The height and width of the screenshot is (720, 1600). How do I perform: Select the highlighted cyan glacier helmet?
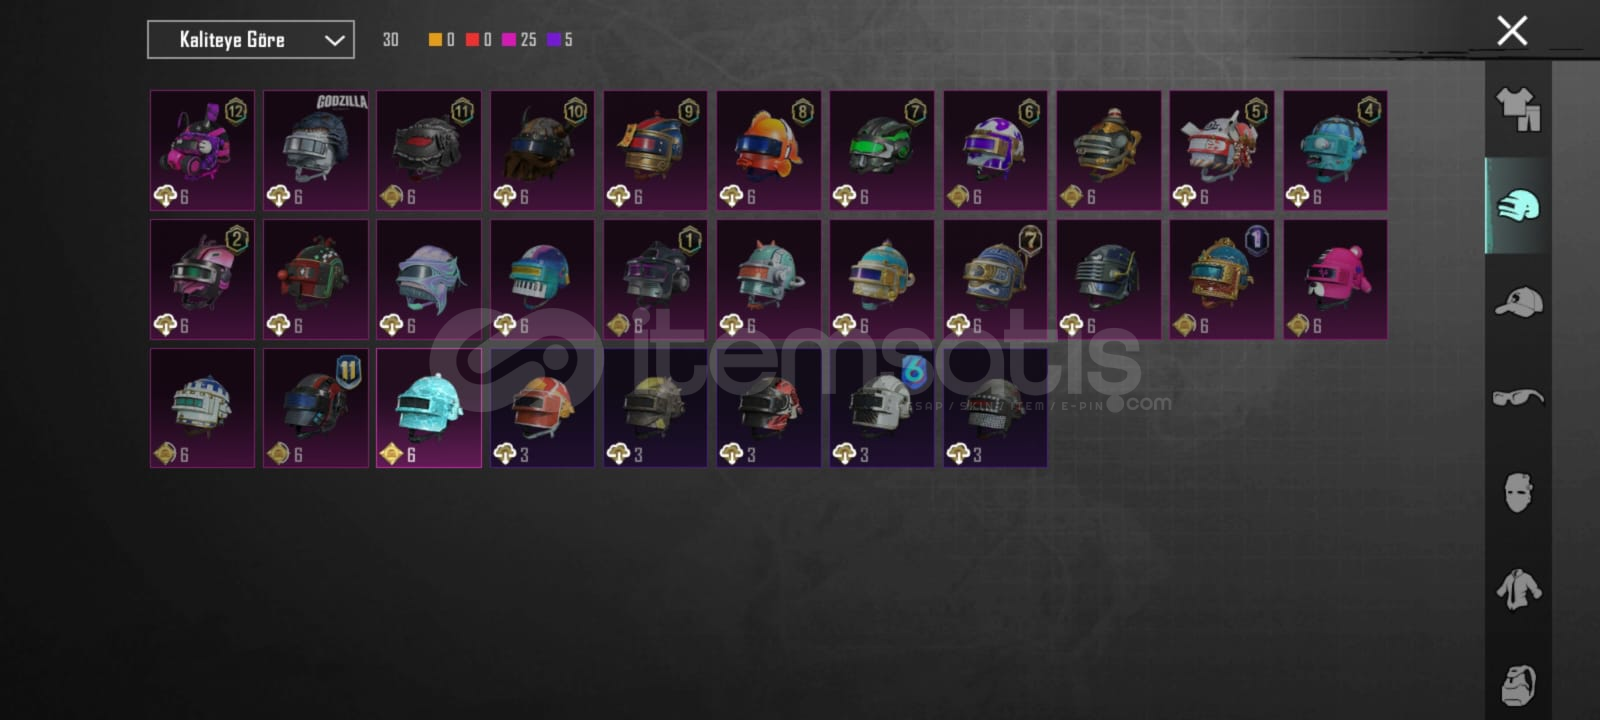[429, 408]
